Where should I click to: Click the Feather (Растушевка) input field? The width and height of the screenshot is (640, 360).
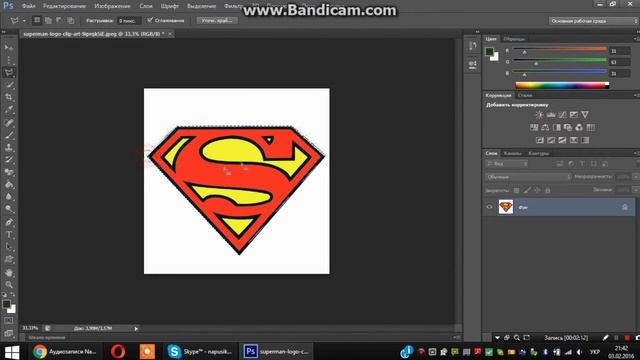[x=129, y=20]
